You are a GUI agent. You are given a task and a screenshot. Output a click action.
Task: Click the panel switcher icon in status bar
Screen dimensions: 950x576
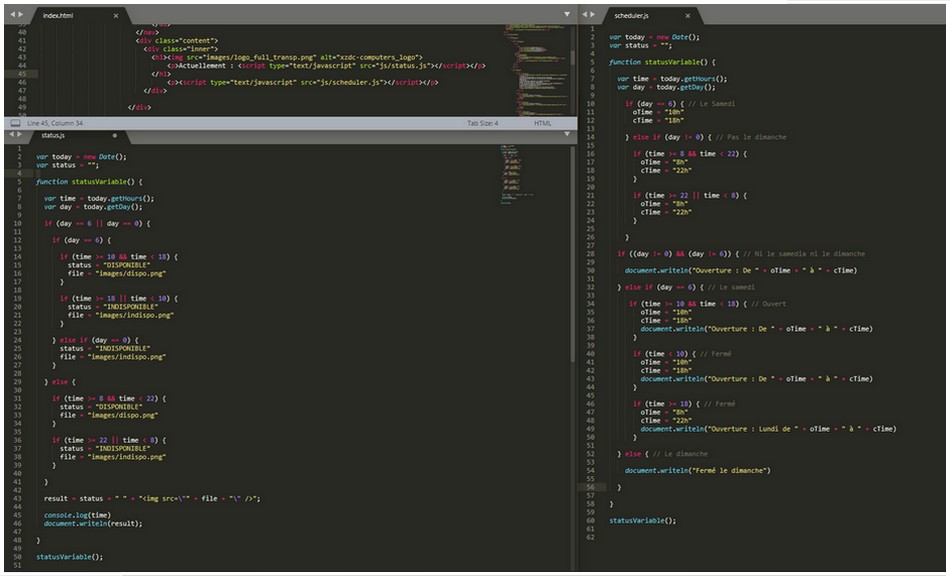pos(14,123)
